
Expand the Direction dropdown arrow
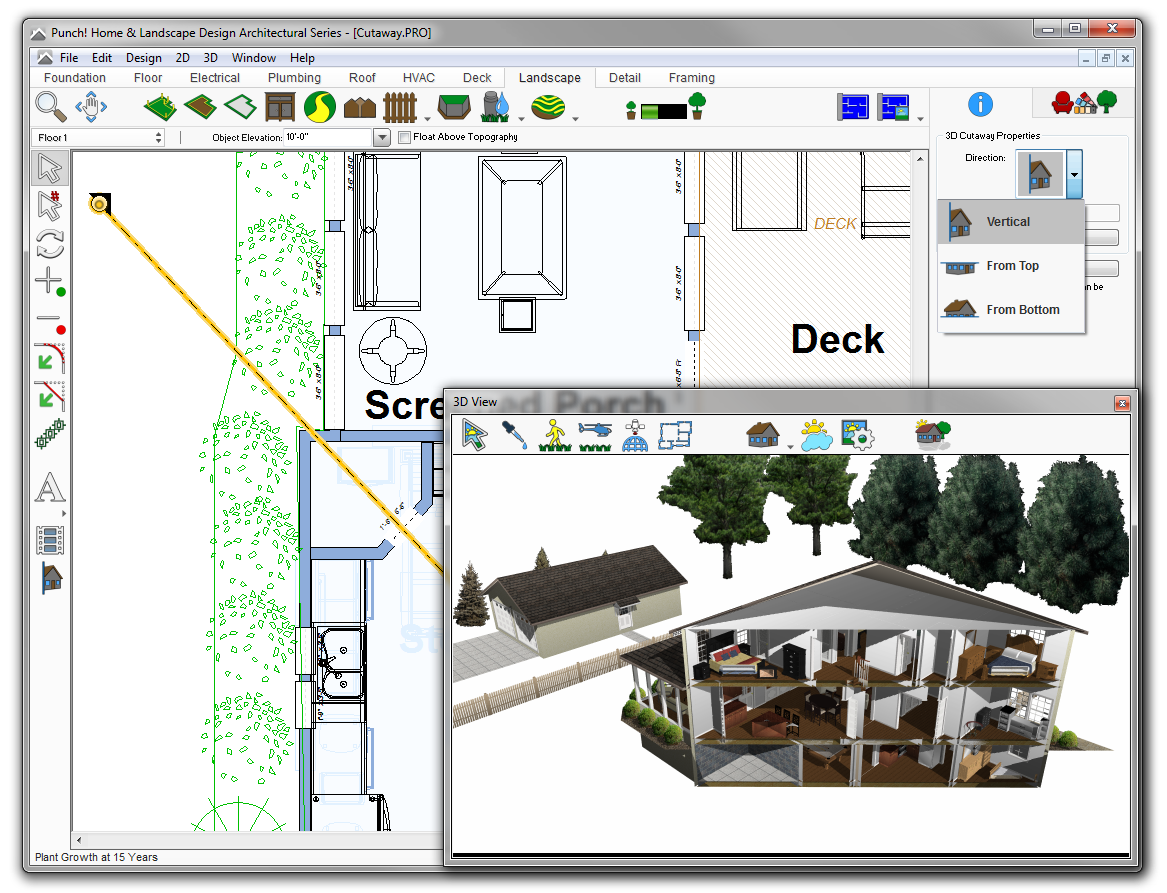(x=1074, y=175)
